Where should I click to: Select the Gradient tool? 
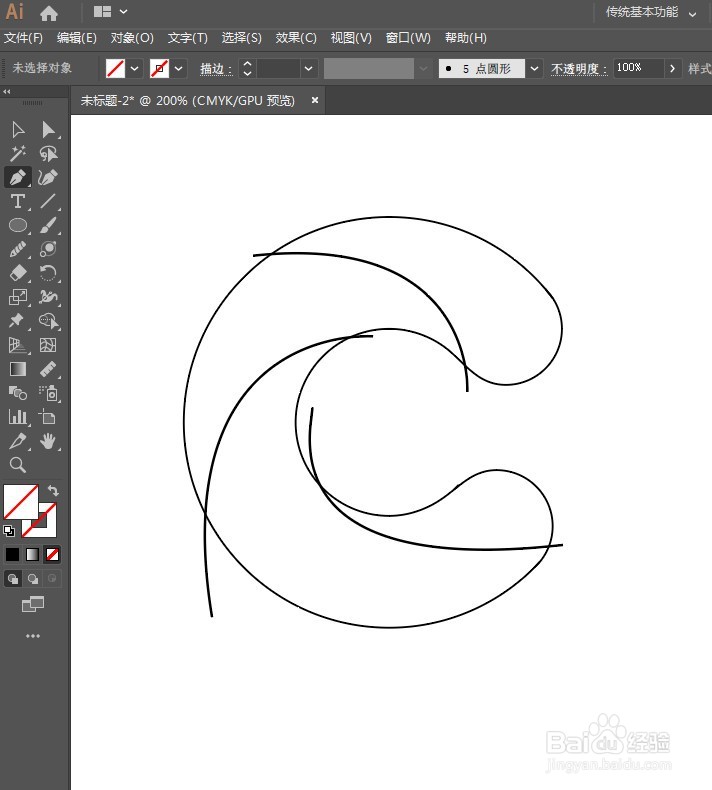coord(18,369)
